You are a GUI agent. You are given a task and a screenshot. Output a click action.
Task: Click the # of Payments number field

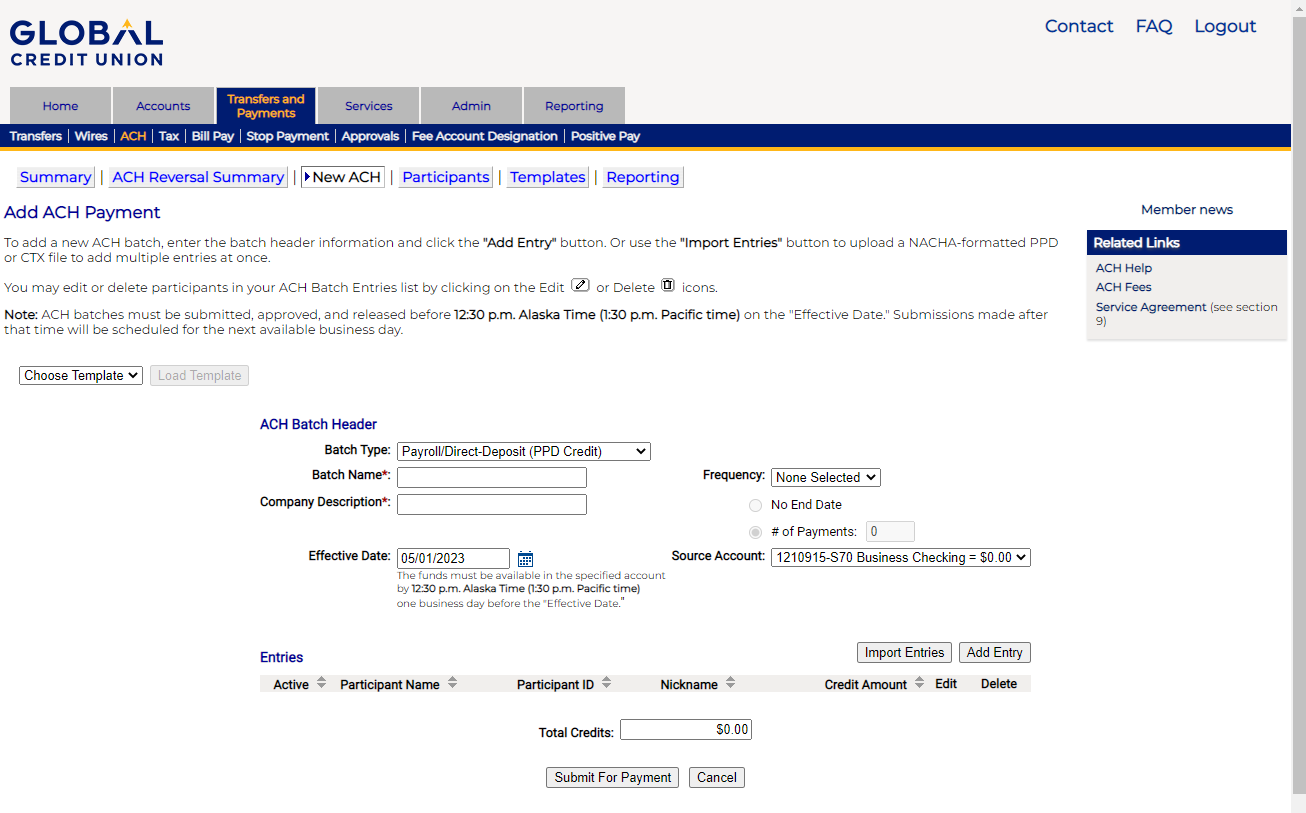[x=890, y=532]
